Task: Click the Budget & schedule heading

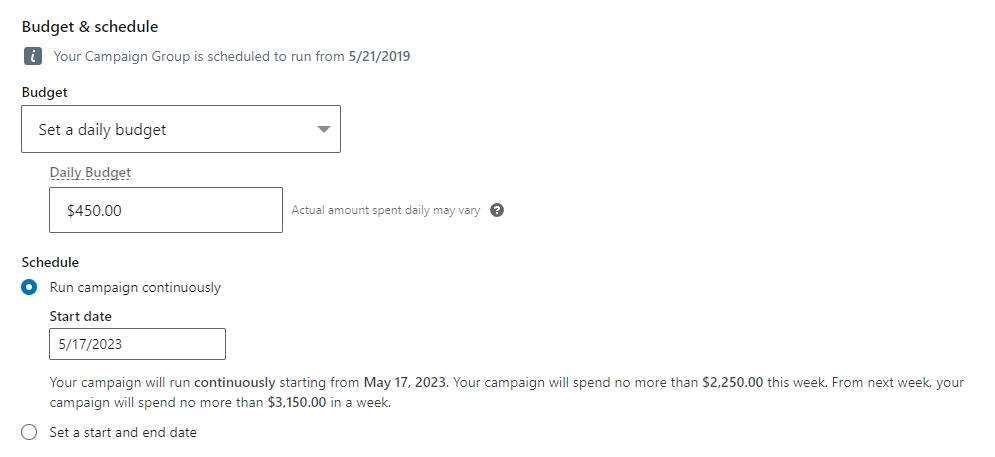Action: pyautogui.click(x=90, y=27)
